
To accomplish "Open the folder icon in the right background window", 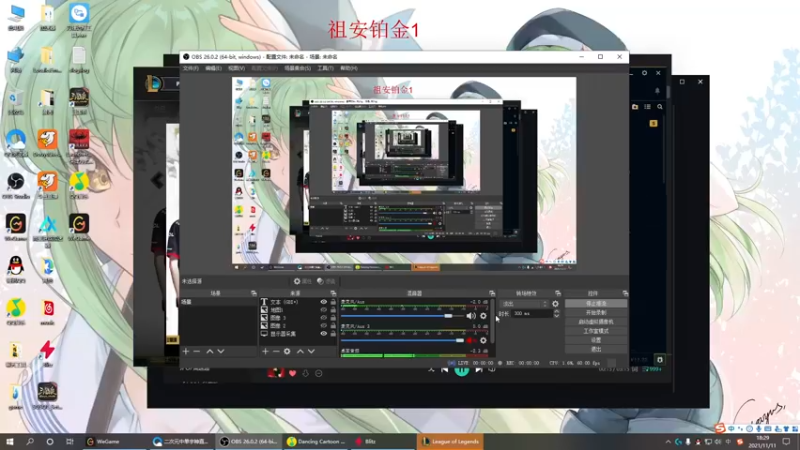I will (x=635, y=107).
